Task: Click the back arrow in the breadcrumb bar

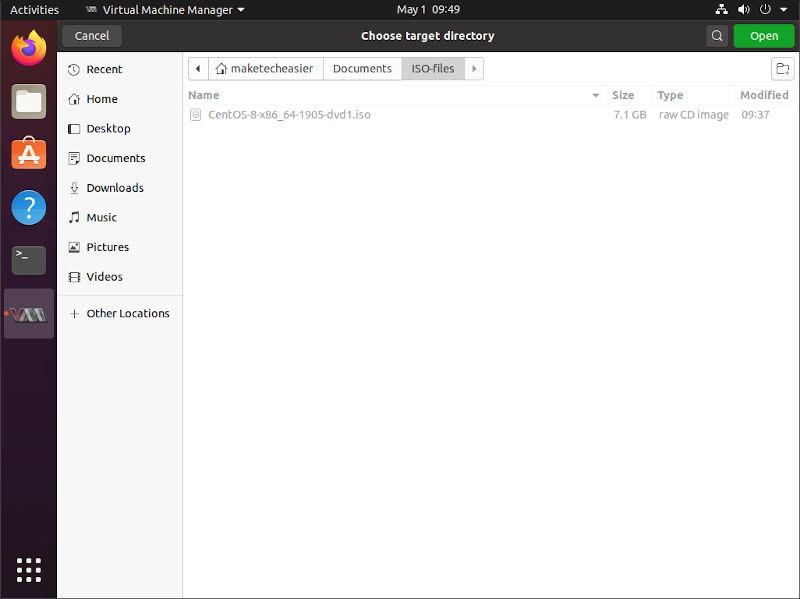Action: (x=198, y=69)
